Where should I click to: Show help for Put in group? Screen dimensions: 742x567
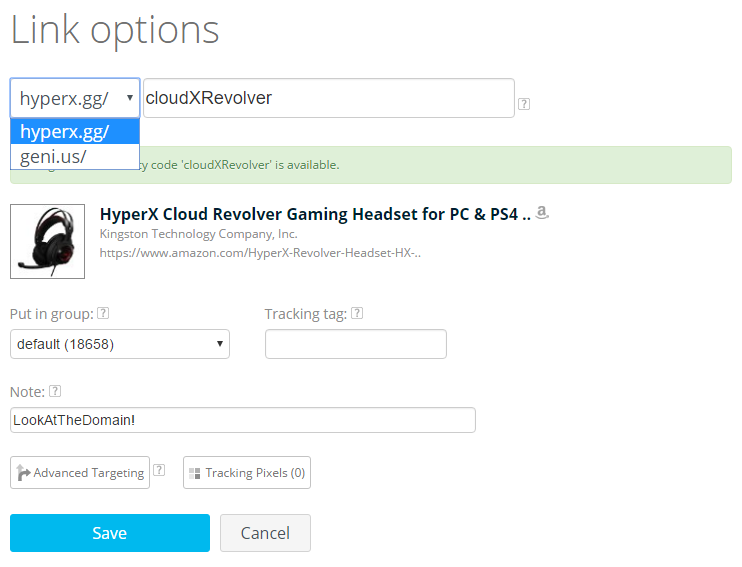coord(103,314)
